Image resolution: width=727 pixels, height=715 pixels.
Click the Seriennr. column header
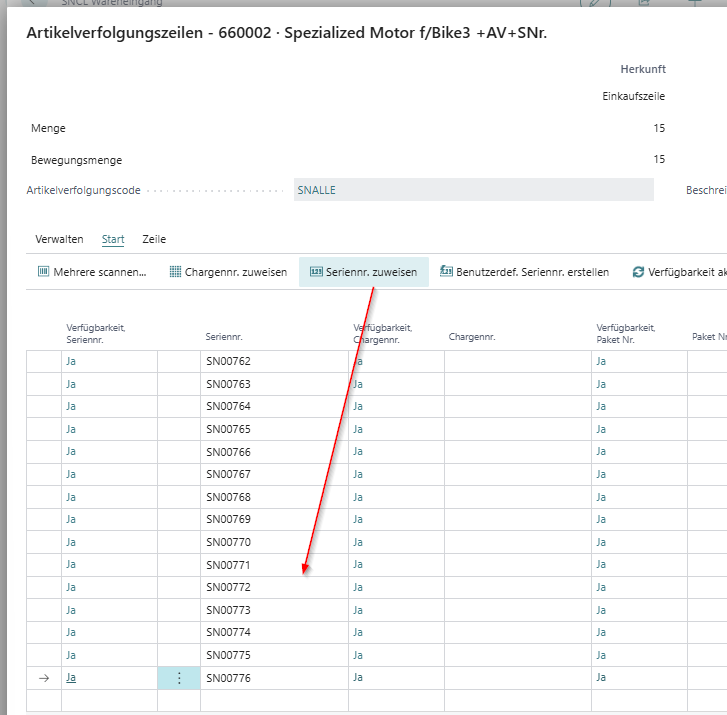click(224, 337)
